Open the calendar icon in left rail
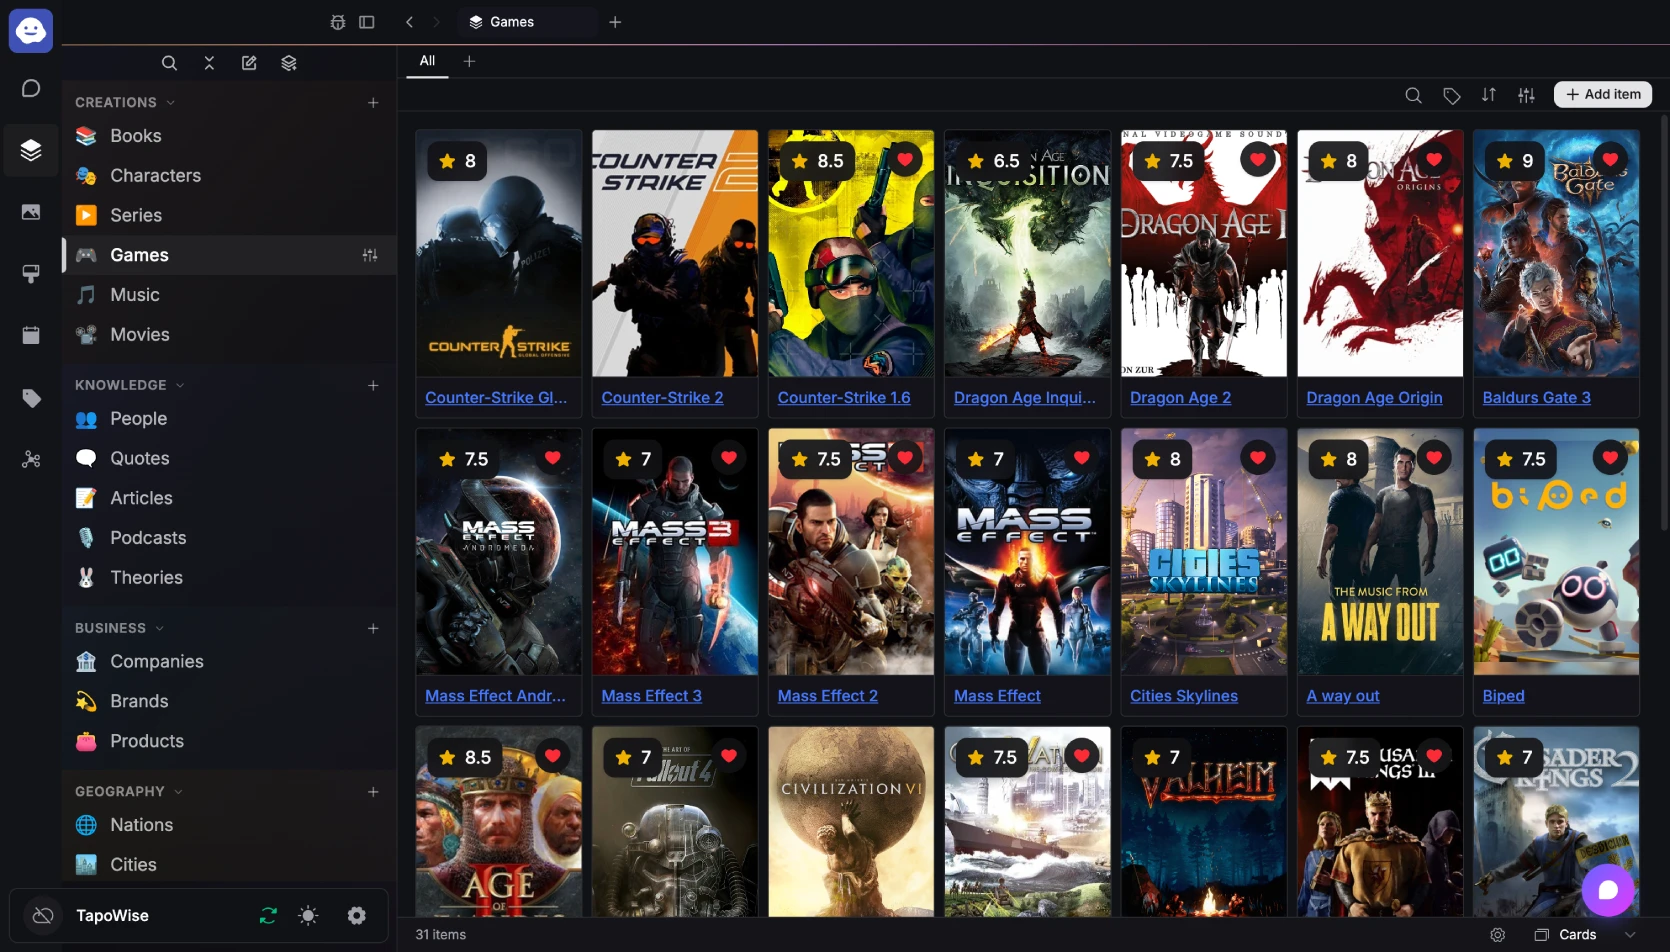This screenshot has height=952, width=1670. [x=31, y=335]
